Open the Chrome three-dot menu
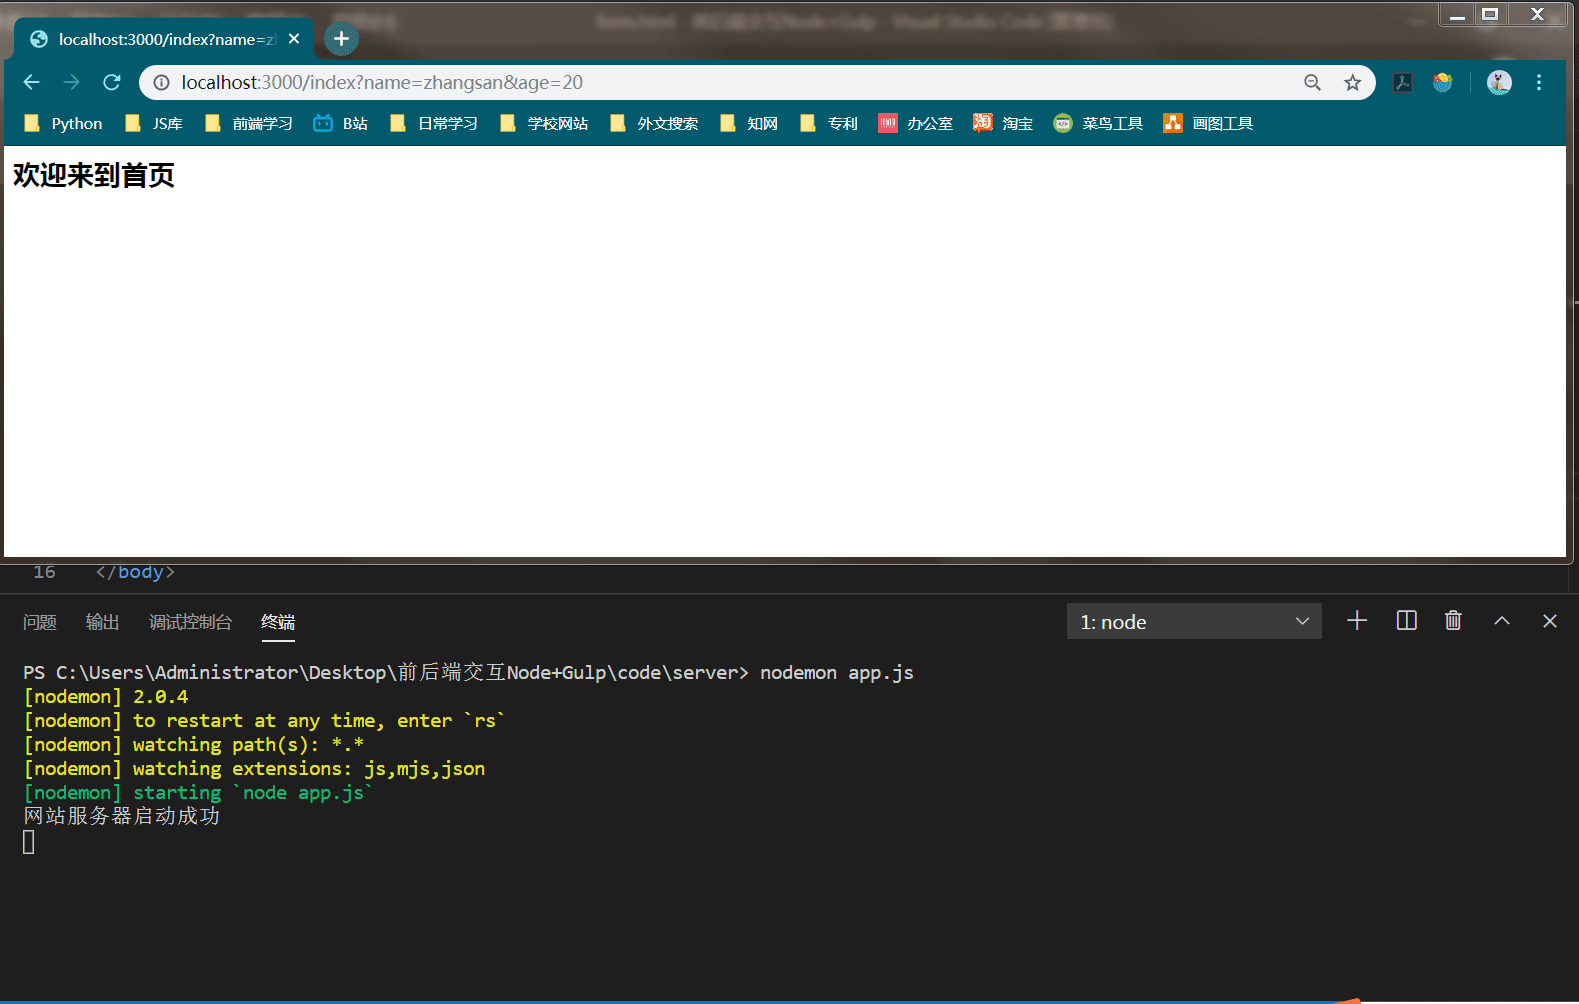 coord(1539,83)
